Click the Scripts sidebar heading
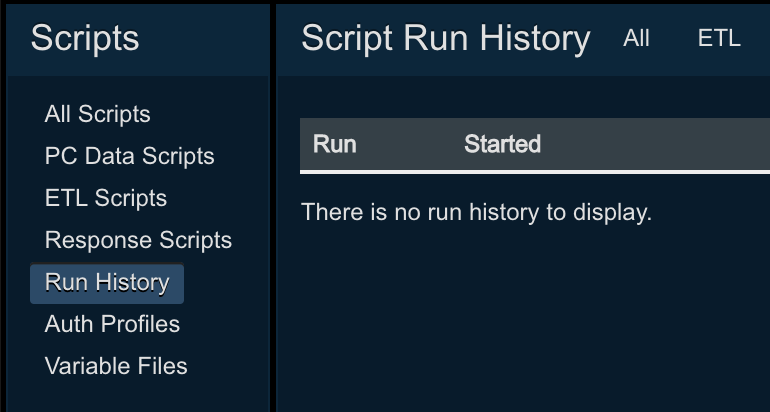770x412 pixels. pyautogui.click(x=85, y=39)
